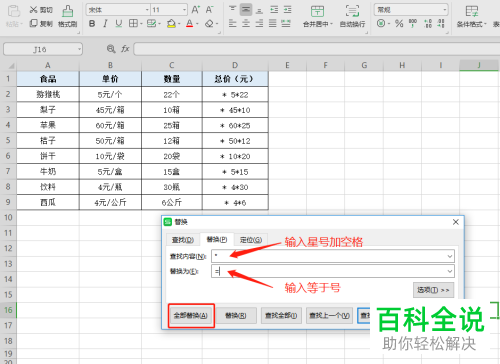Image resolution: width=500 pixels, height=364 pixels.
Task: Click the decrease indent icon
Action: (274, 10)
